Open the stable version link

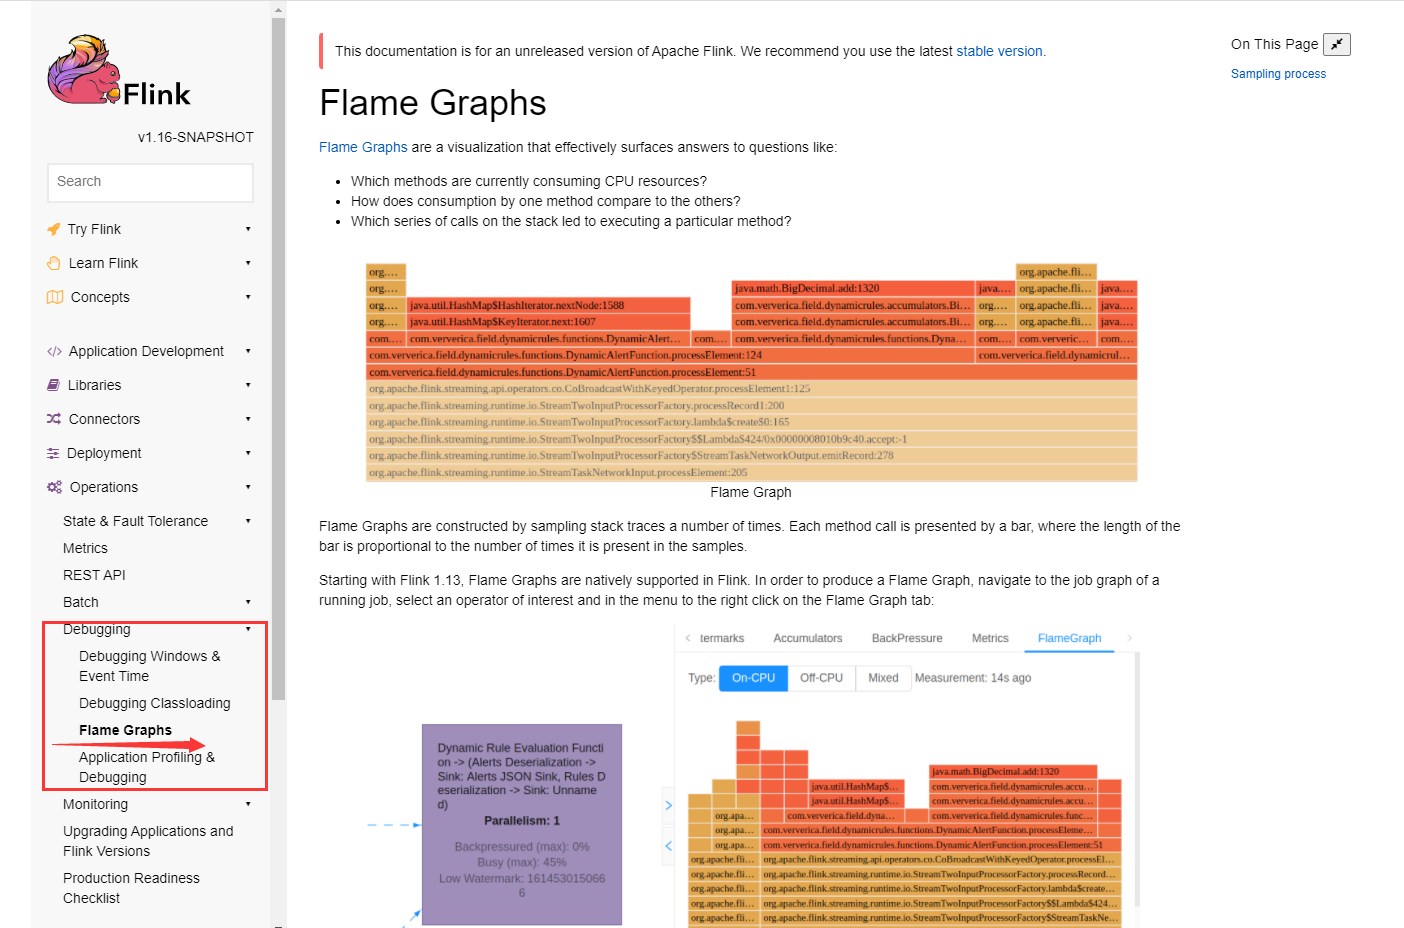pos(999,51)
